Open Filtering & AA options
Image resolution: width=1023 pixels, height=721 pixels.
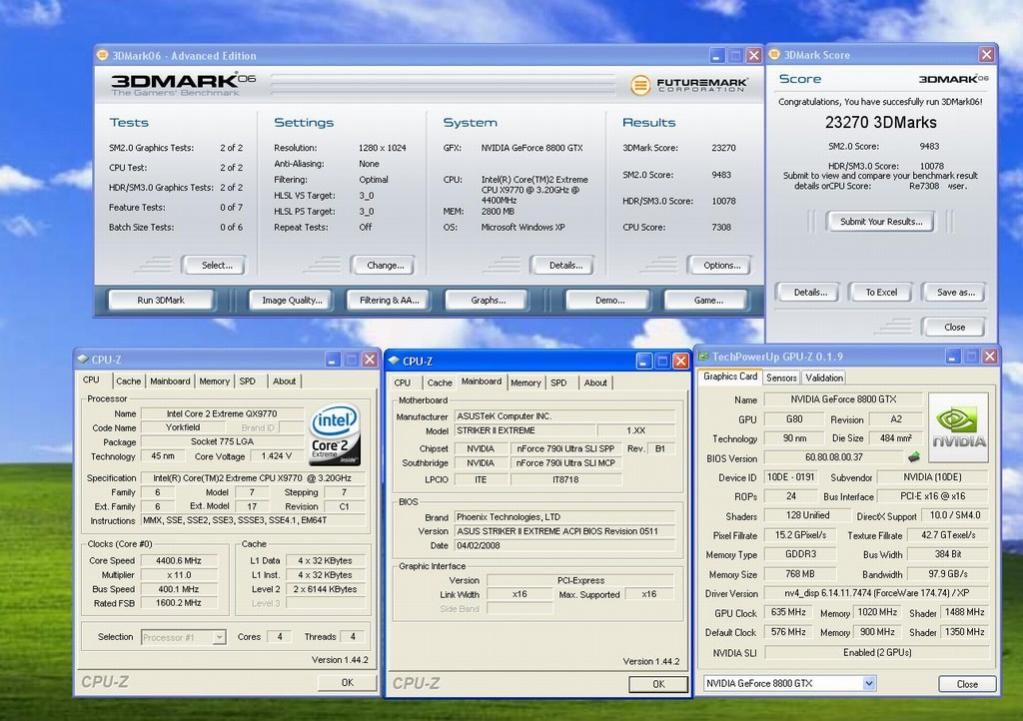point(389,300)
